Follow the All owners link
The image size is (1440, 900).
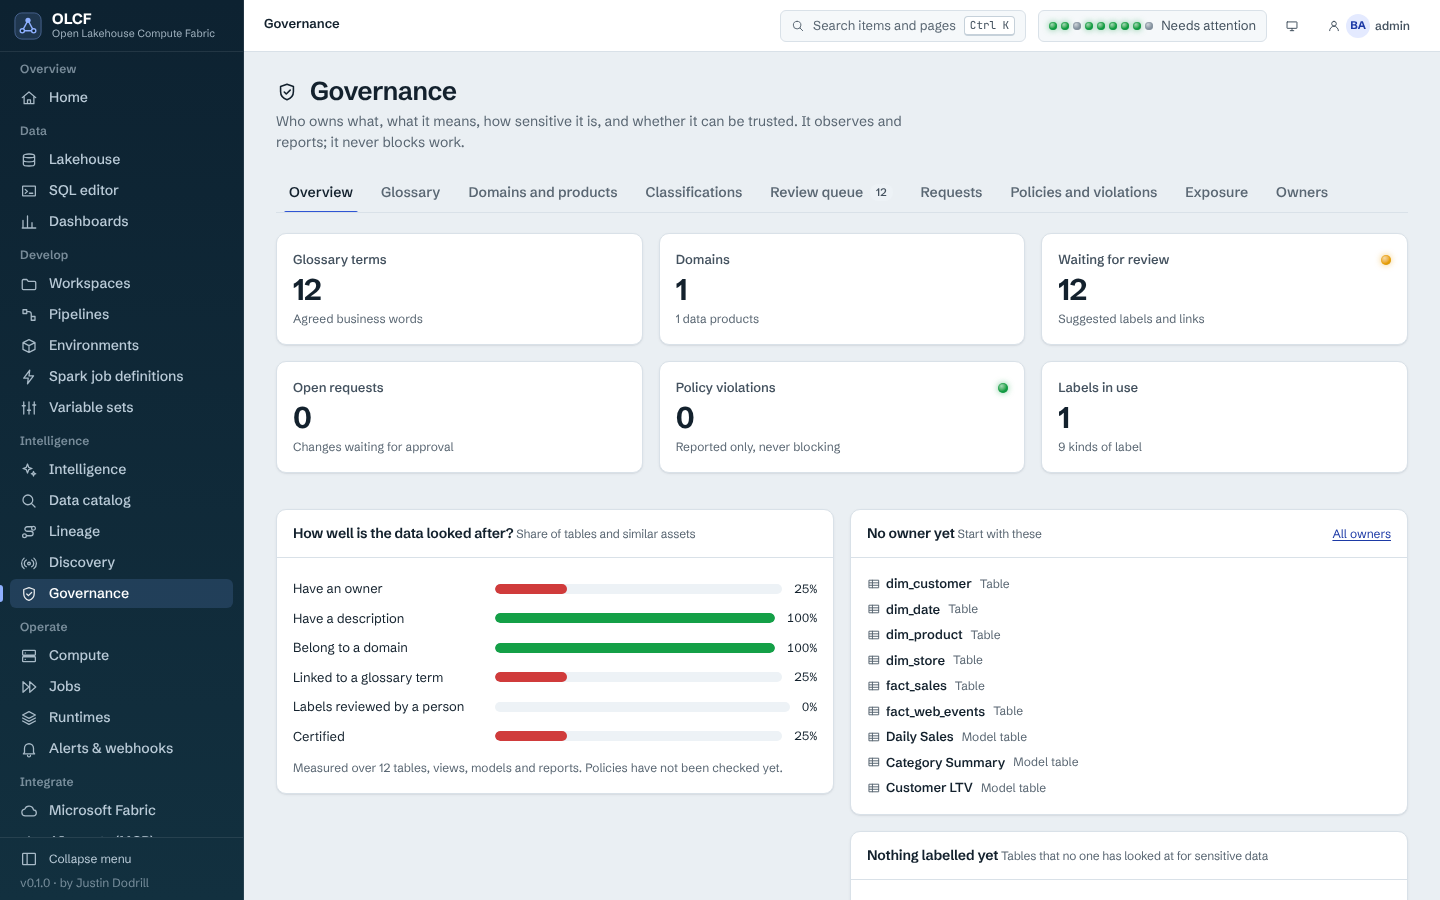pos(1361,534)
